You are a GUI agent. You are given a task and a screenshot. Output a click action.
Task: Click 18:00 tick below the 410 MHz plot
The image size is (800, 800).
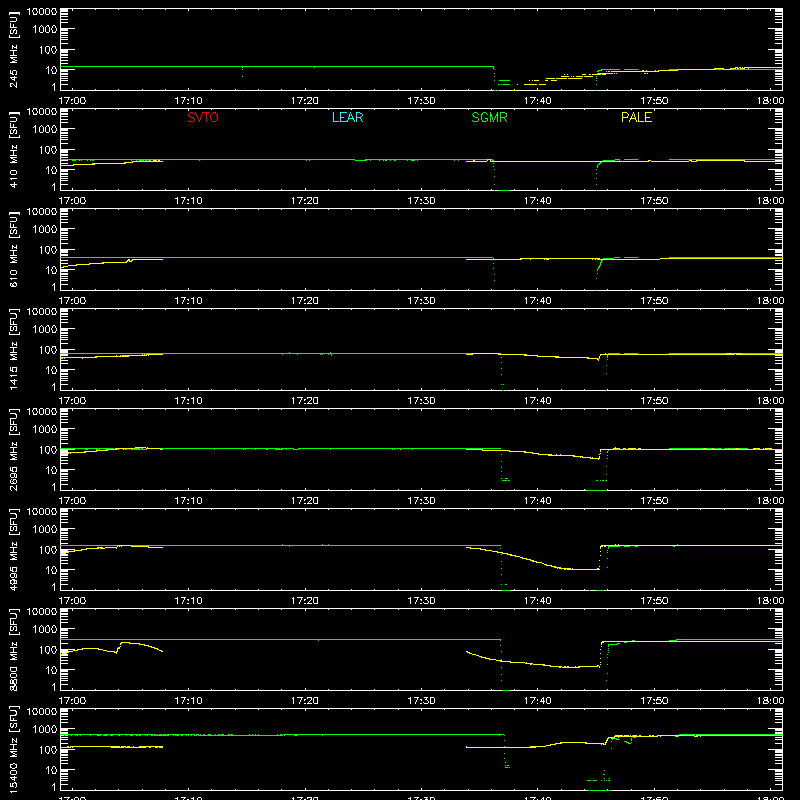pyautogui.click(x=770, y=201)
